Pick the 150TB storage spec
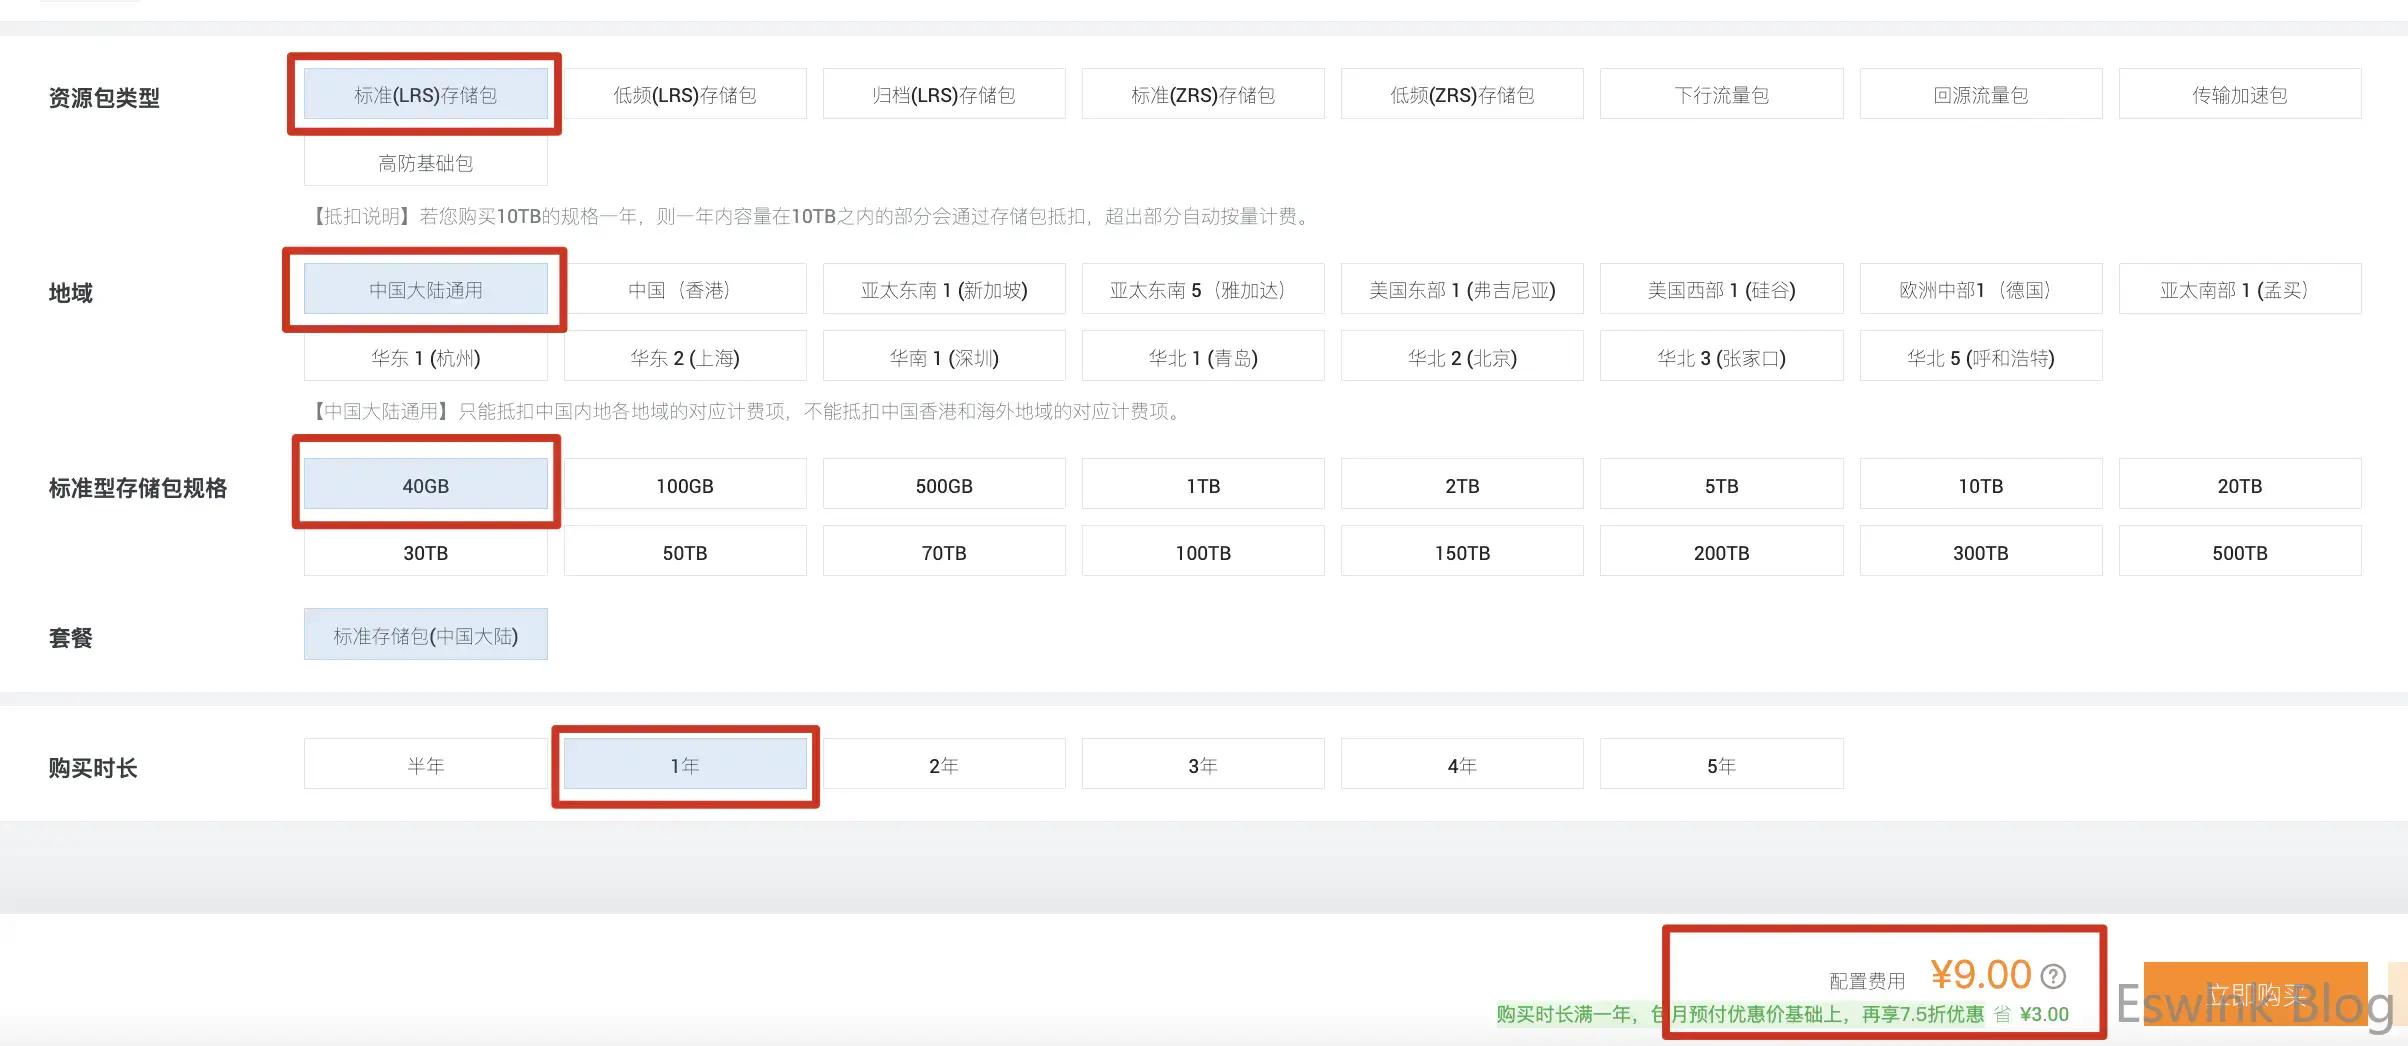2408x1046 pixels. (x=1462, y=552)
